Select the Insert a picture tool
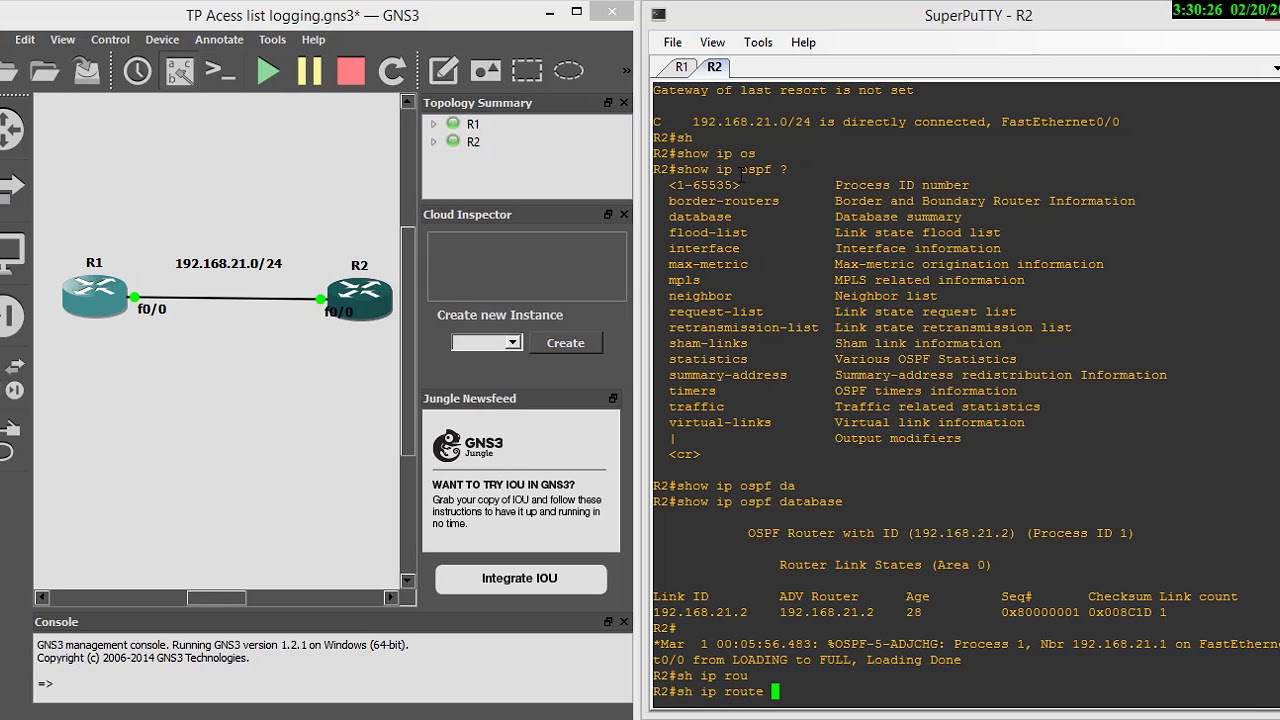Image resolution: width=1280 pixels, height=720 pixels. click(x=485, y=71)
